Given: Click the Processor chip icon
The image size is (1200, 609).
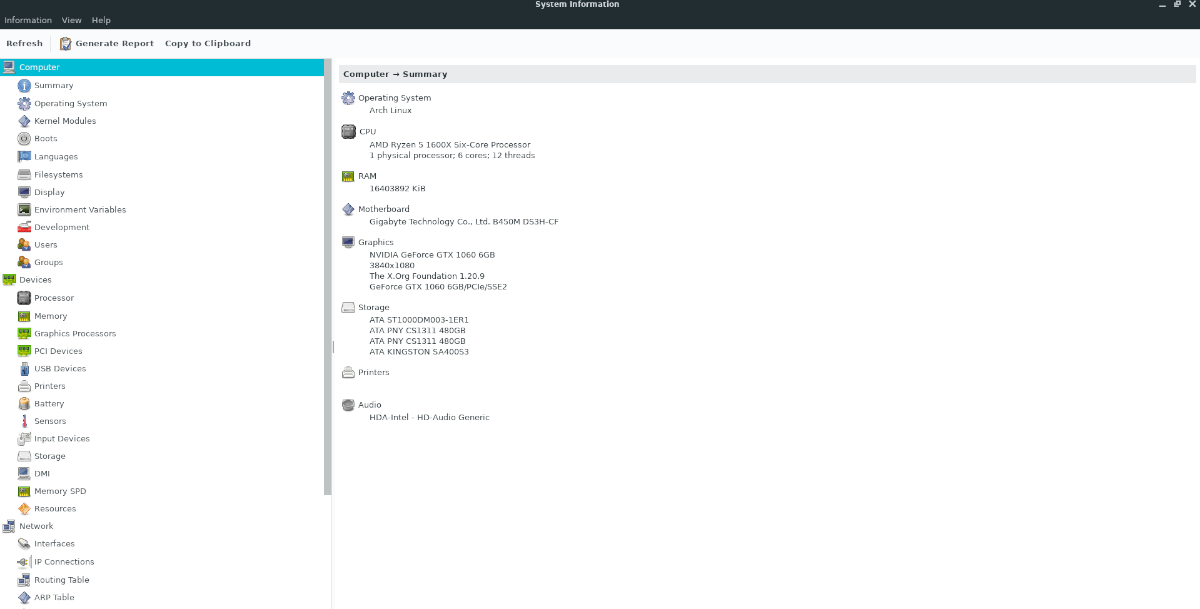Looking at the screenshot, I should [25, 298].
